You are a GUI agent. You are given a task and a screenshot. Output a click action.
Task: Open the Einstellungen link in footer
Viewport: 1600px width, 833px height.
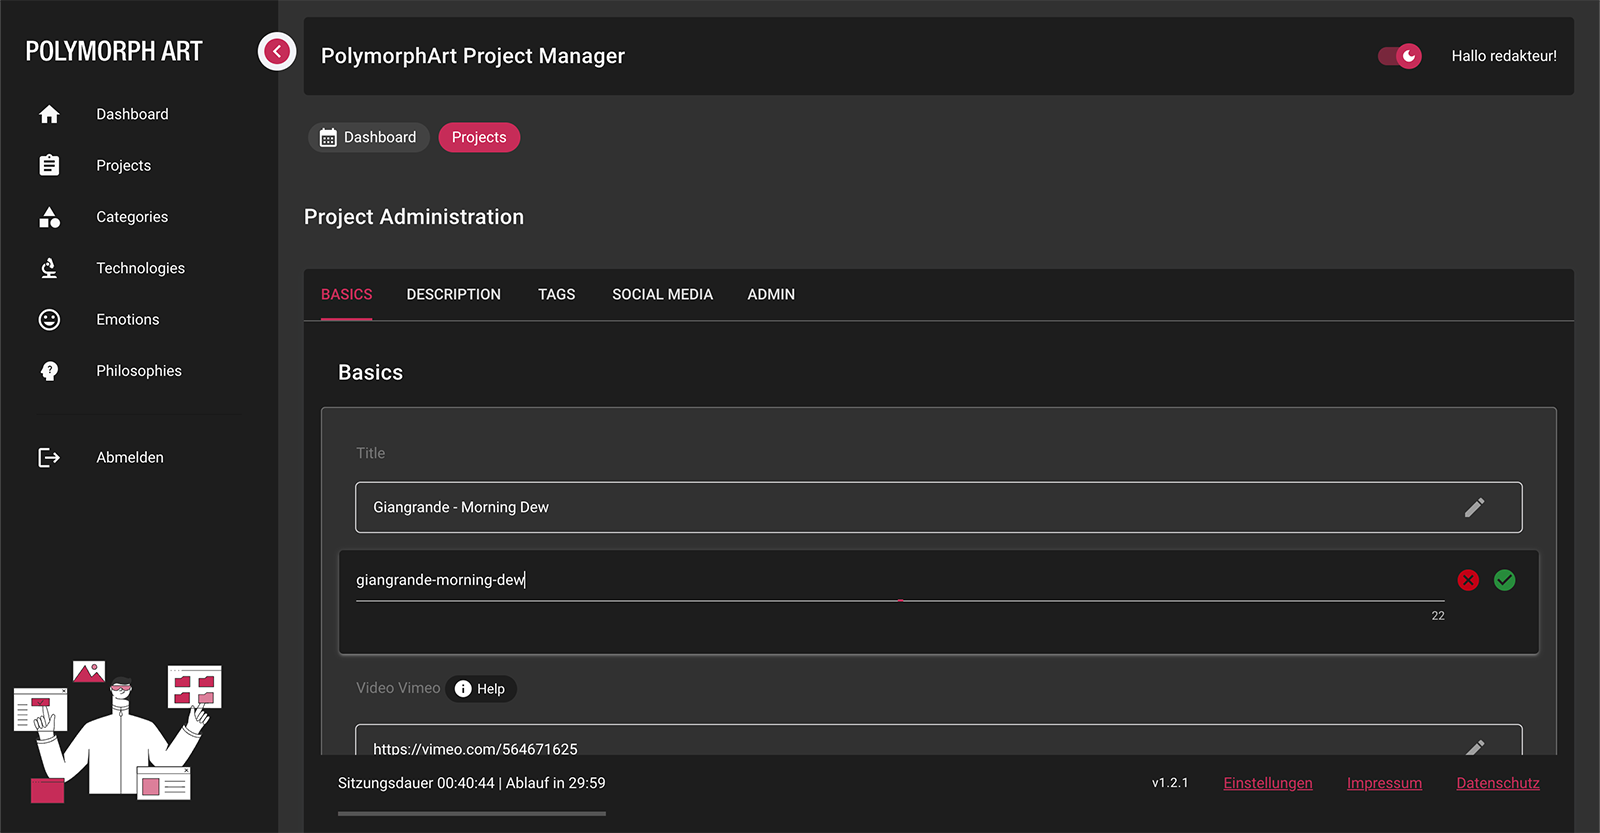pos(1268,783)
